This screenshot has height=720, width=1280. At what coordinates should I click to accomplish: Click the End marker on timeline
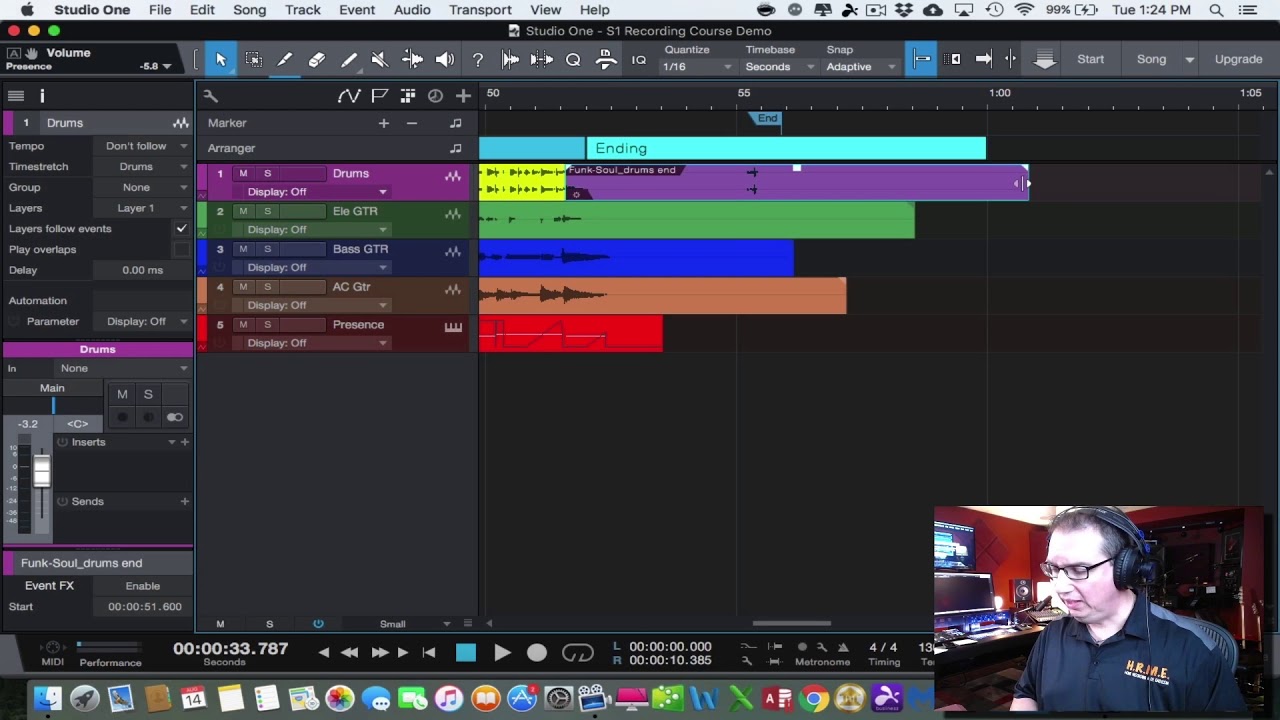coord(767,119)
